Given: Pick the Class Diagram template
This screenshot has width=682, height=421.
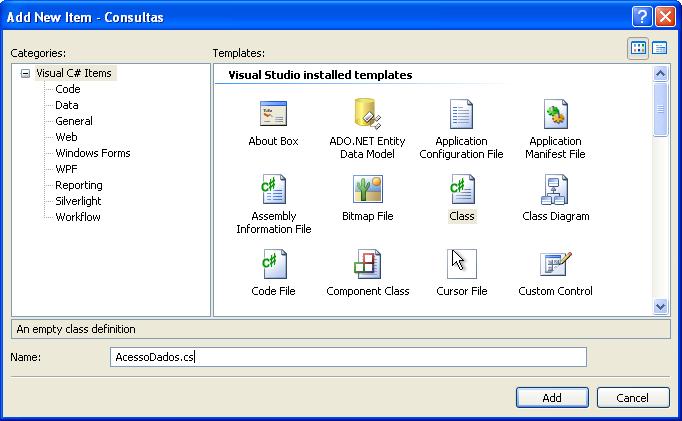Looking at the screenshot, I should (555, 190).
